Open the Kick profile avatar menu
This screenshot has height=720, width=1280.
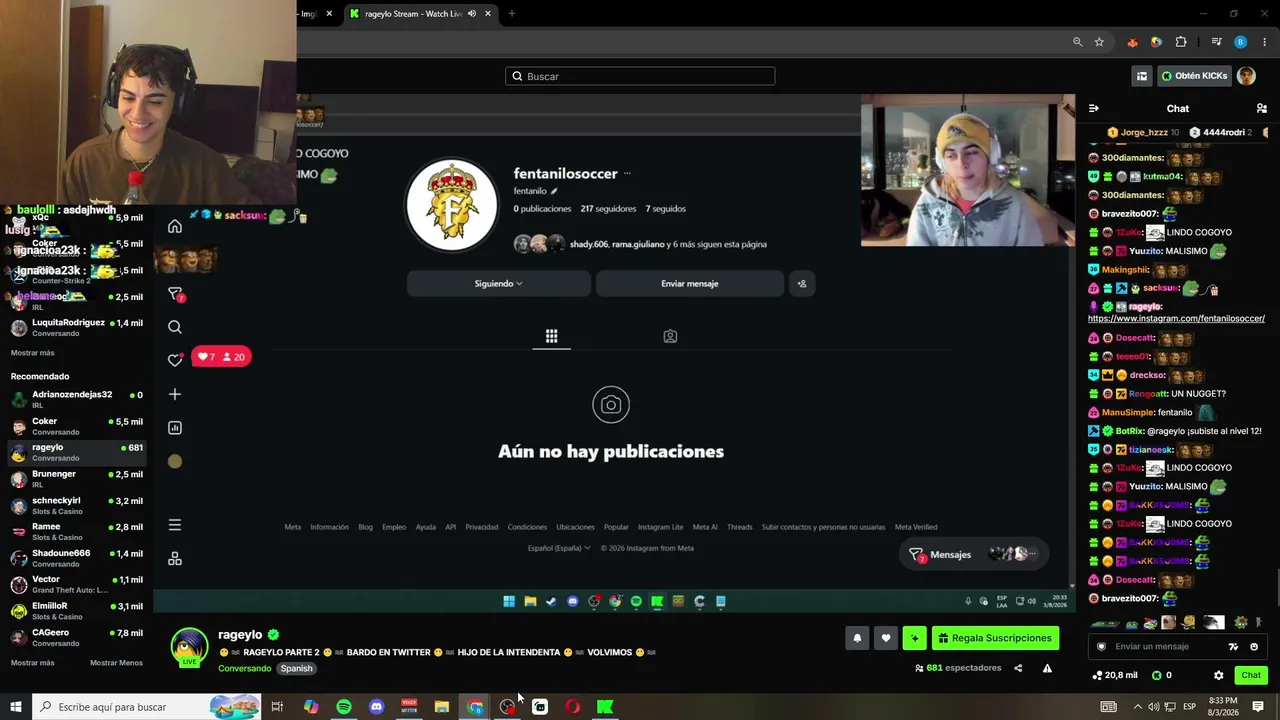(x=1246, y=76)
